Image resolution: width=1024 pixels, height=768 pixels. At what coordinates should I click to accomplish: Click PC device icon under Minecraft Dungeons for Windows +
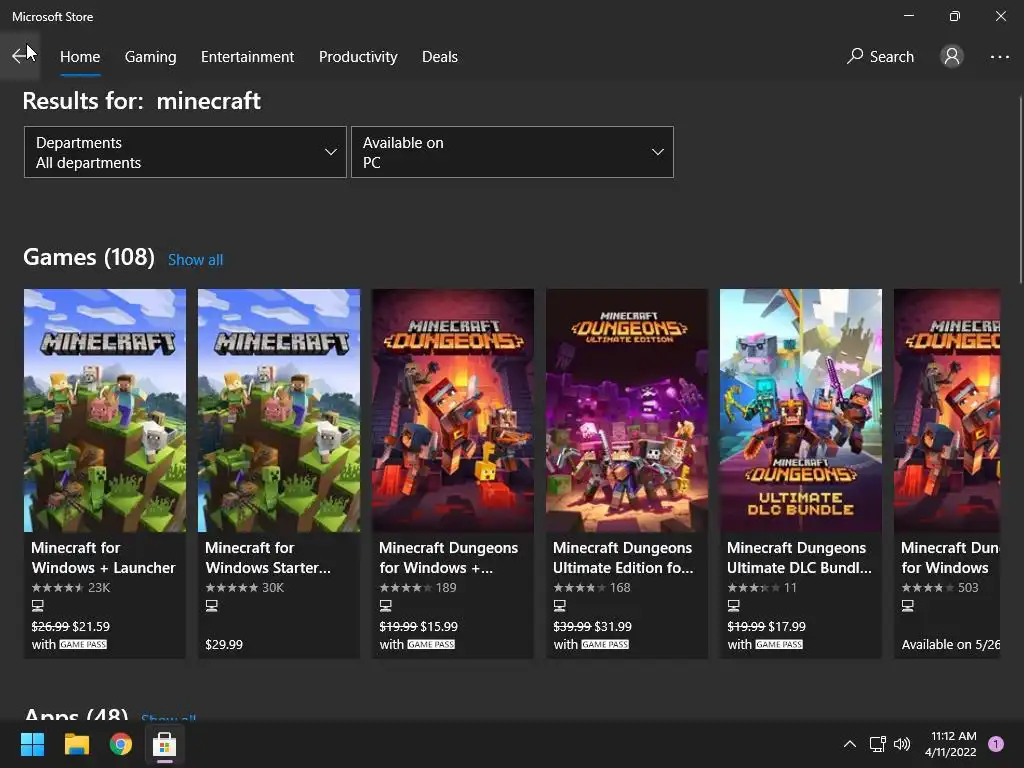pyautogui.click(x=386, y=606)
